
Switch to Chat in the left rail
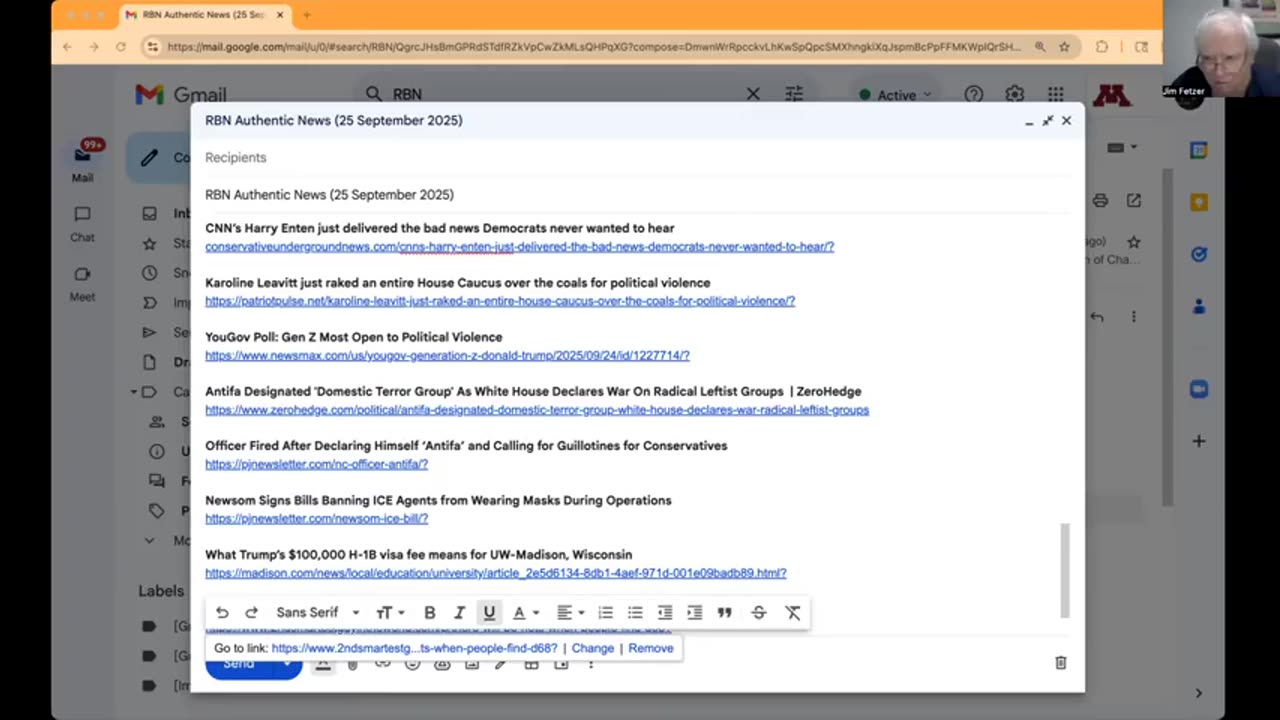pyautogui.click(x=82, y=224)
